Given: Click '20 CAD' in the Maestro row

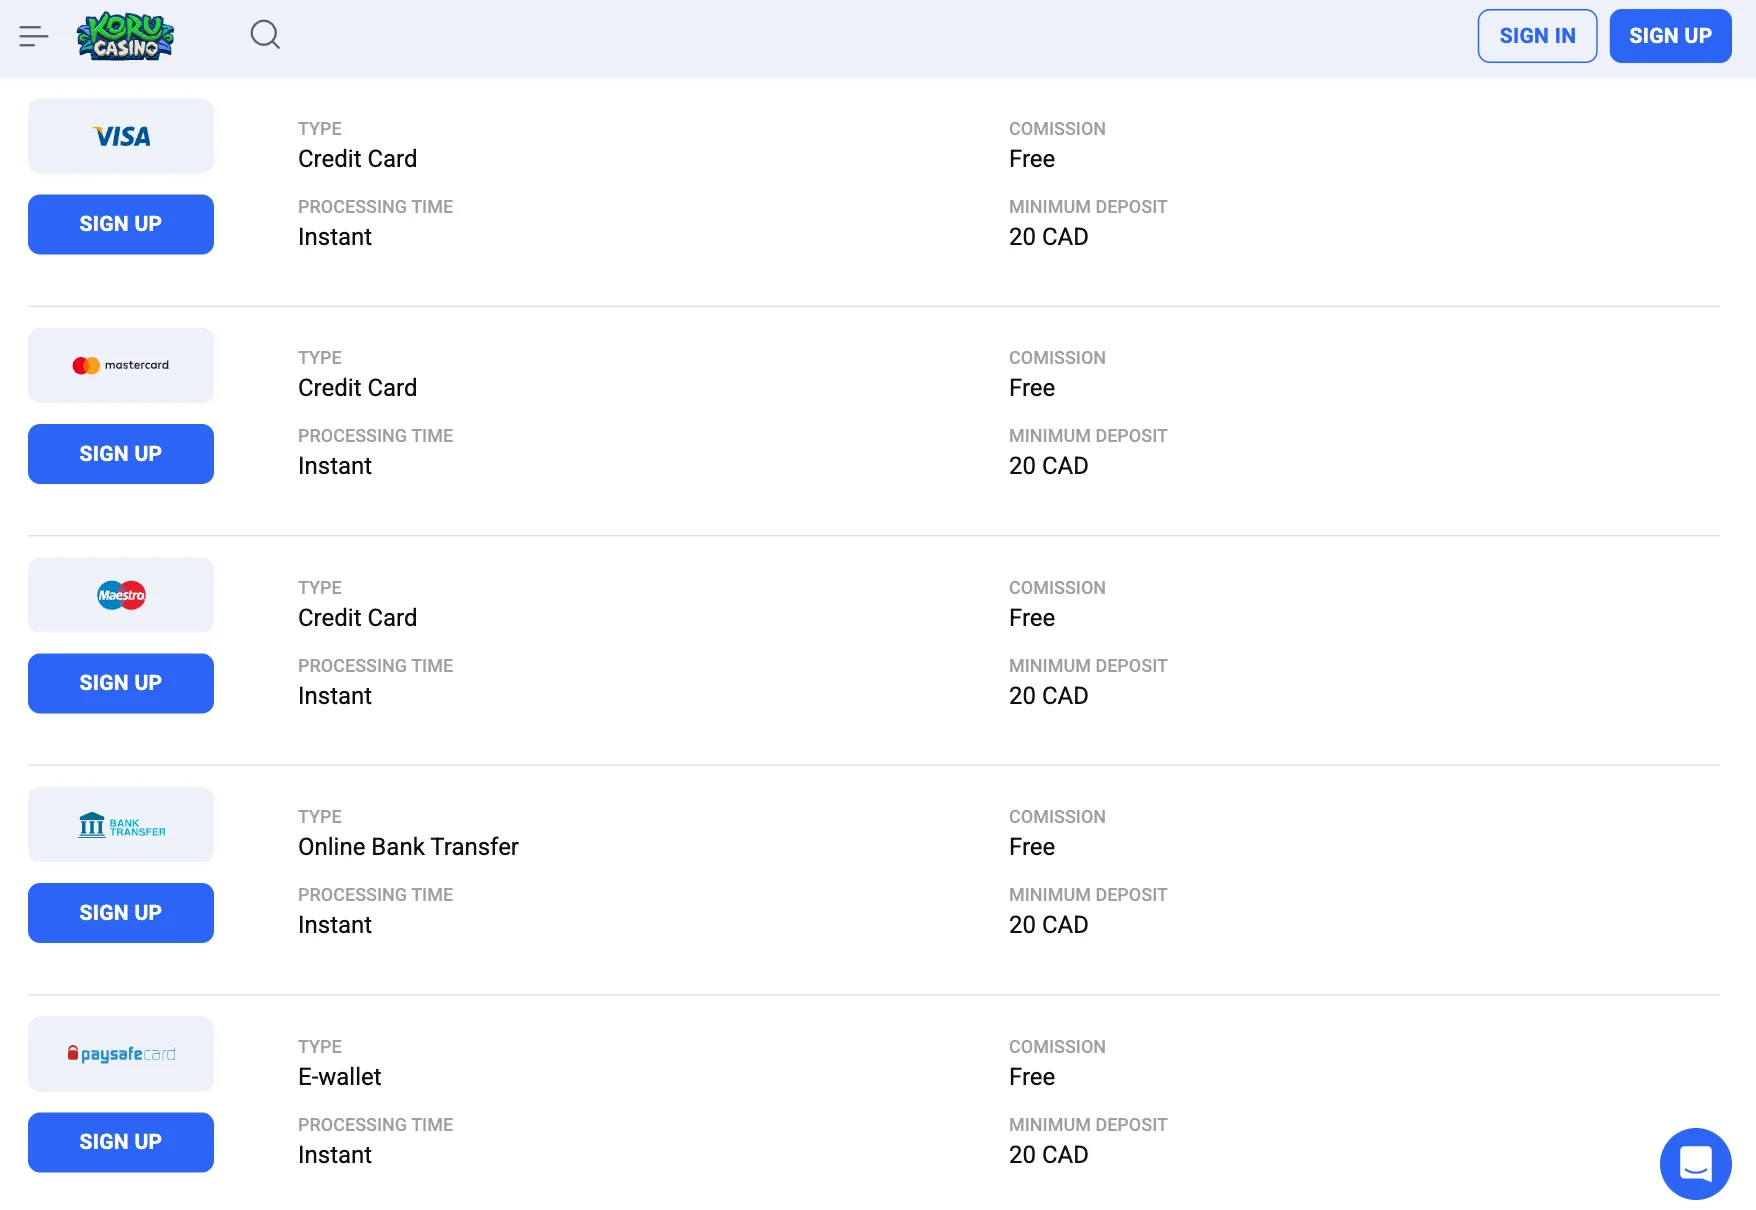Looking at the screenshot, I should pos(1048,696).
